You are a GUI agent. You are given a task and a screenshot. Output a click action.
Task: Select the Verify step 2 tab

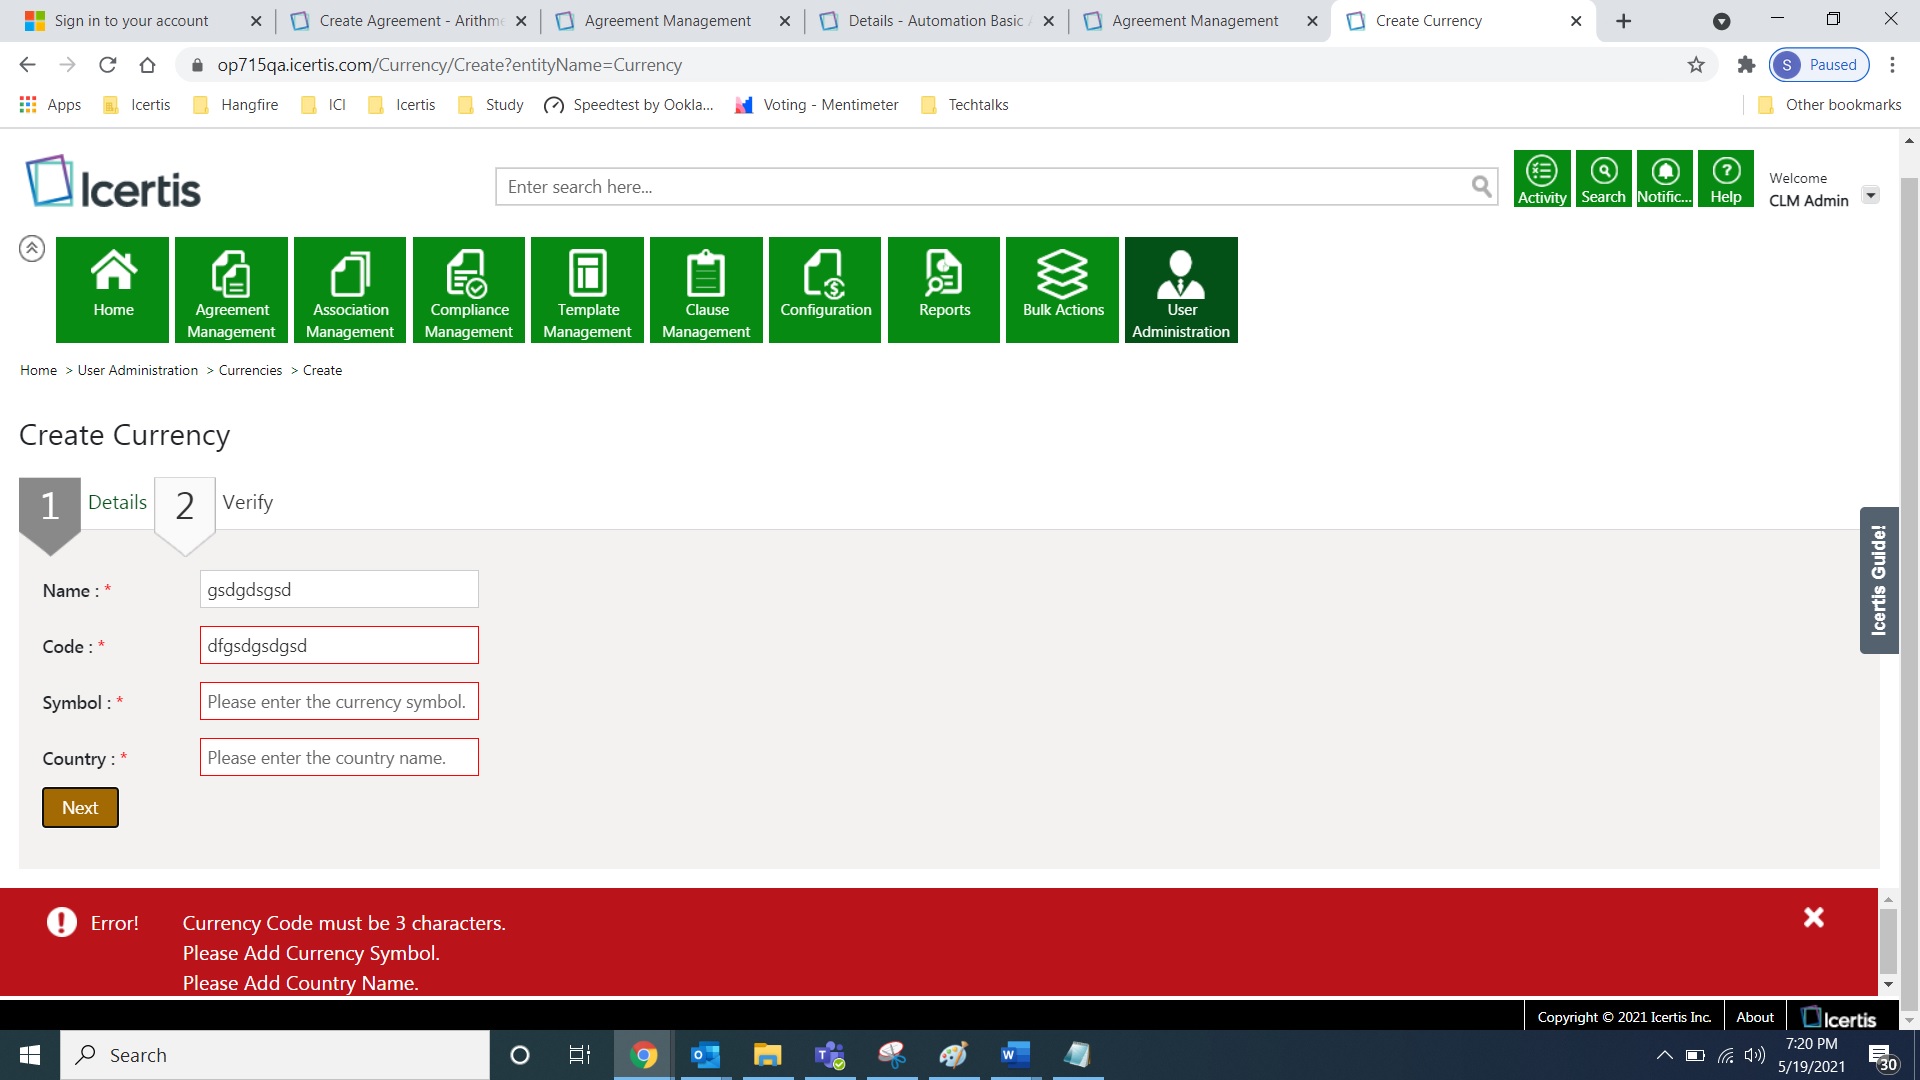(215, 504)
